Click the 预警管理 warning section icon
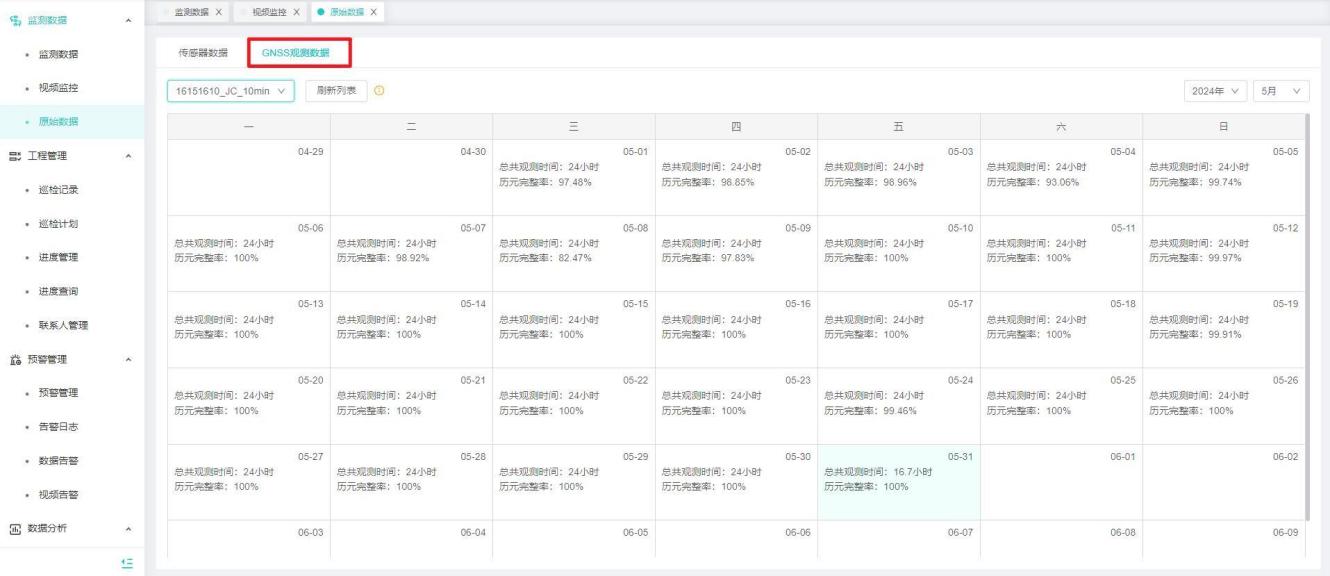Screen dimensions: 1330x576 (11, 359)
